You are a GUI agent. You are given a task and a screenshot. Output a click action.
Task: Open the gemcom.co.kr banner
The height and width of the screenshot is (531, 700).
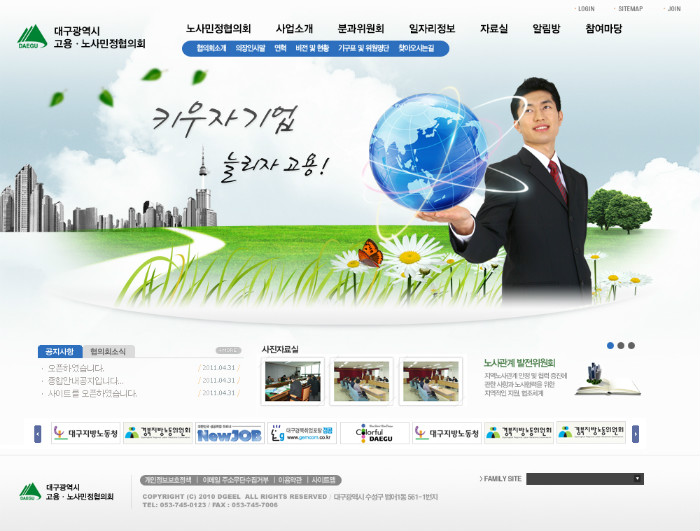(302, 434)
